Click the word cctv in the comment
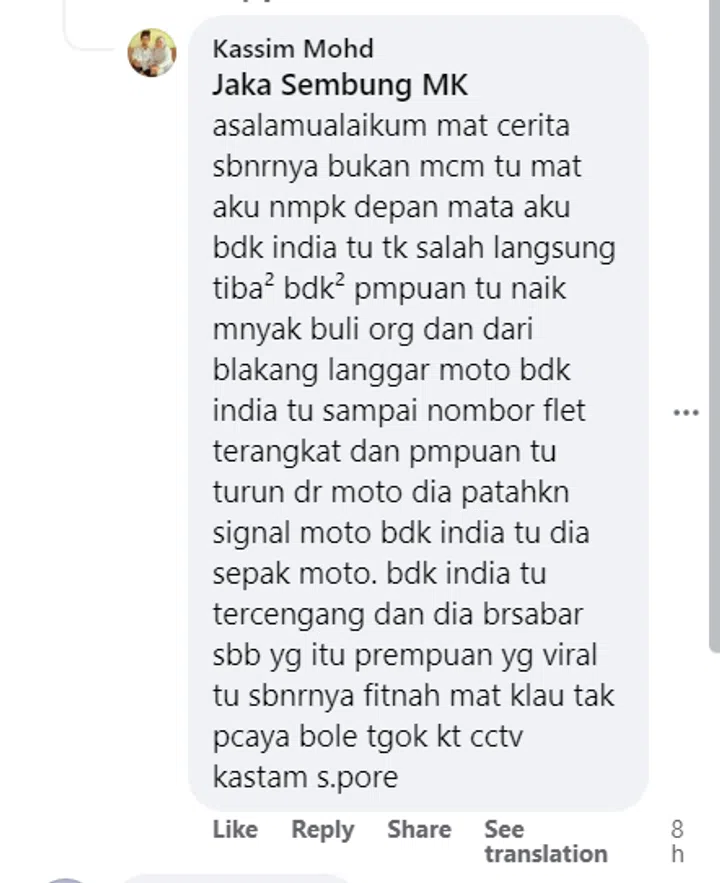Image resolution: width=720 pixels, height=883 pixels. [497, 737]
